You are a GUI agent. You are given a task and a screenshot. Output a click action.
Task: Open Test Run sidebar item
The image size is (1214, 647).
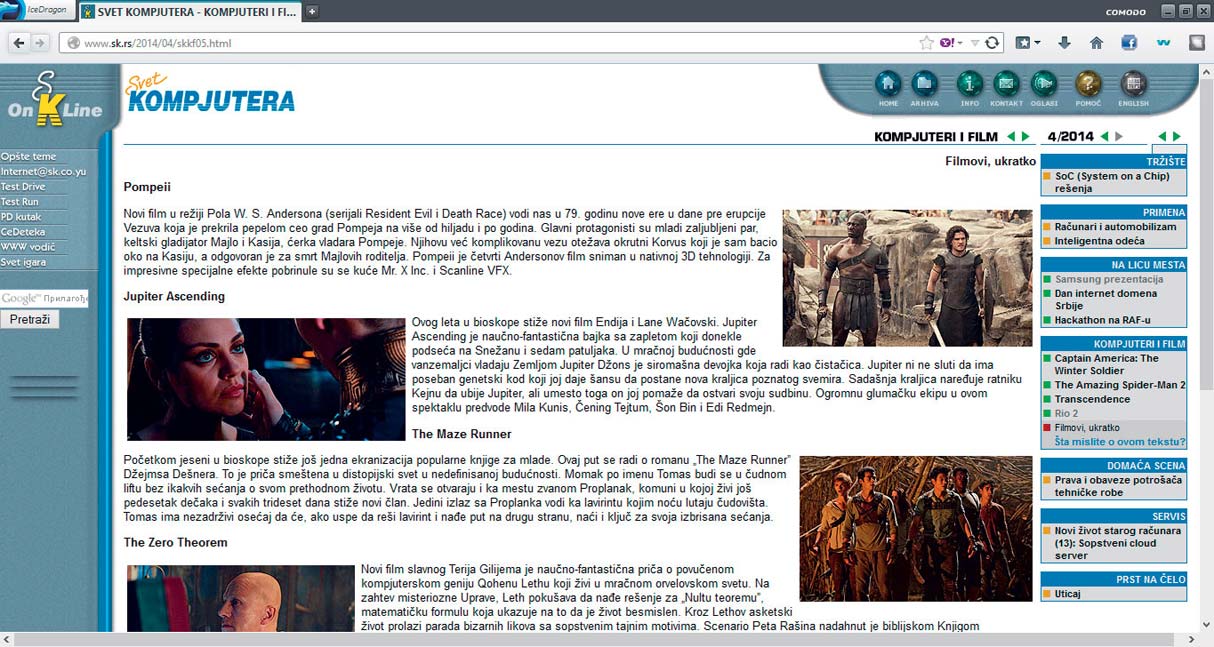(x=20, y=202)
